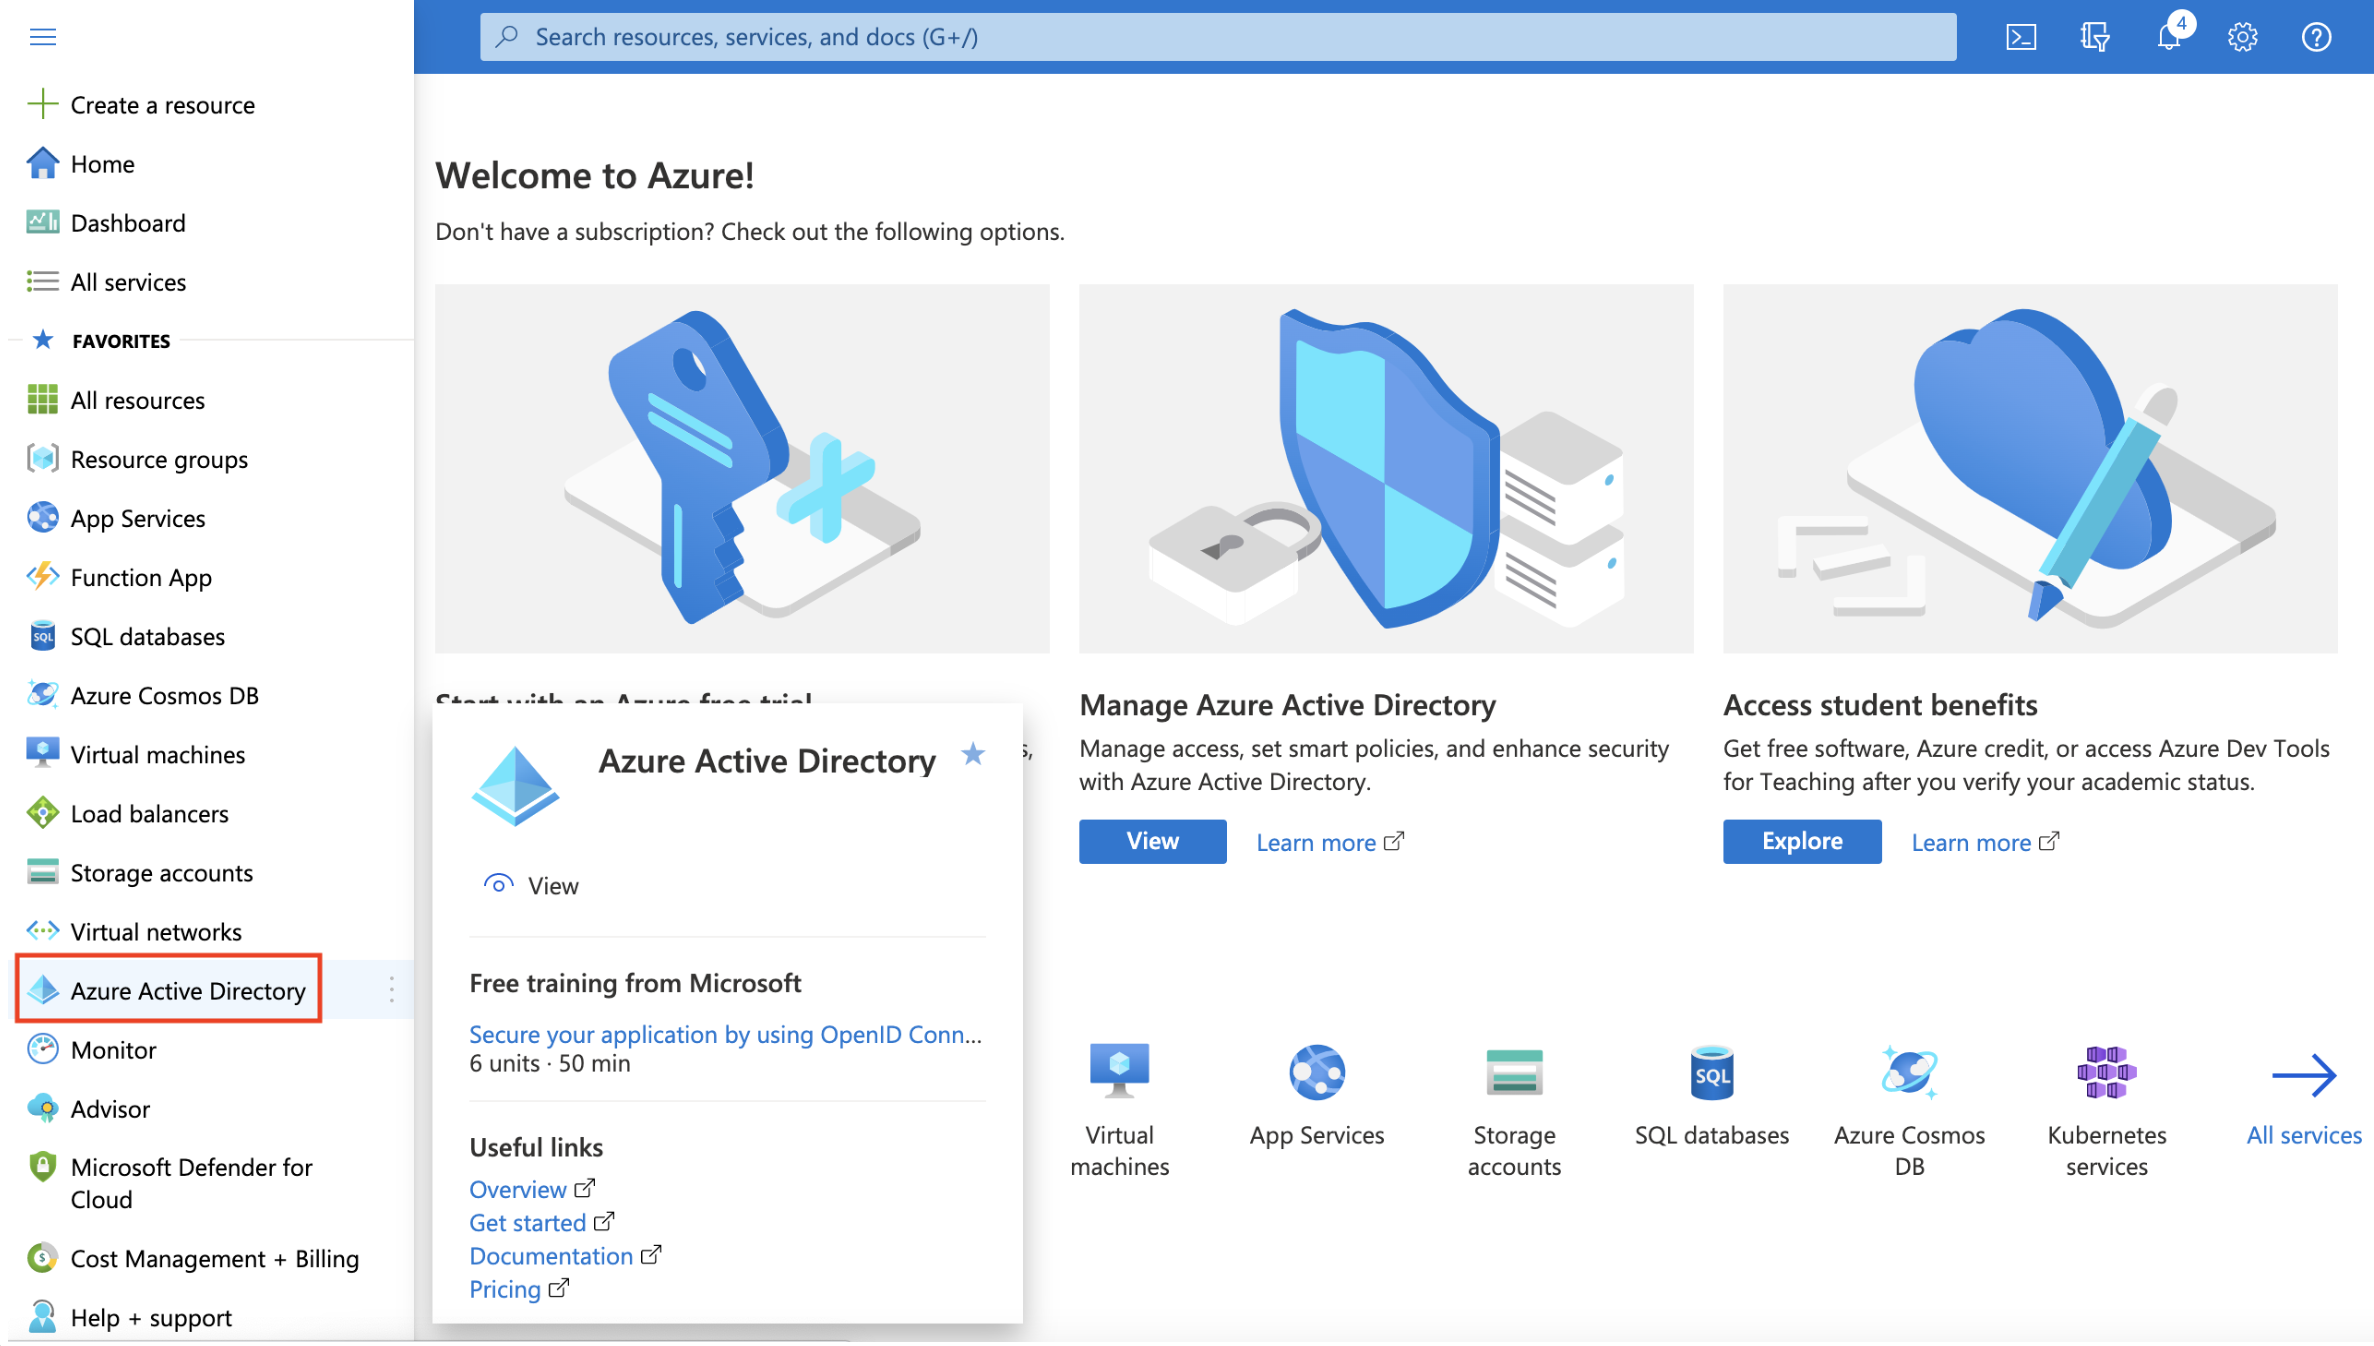Select All services in the sidebar
2374x1346 pixels.
[128, 281]
